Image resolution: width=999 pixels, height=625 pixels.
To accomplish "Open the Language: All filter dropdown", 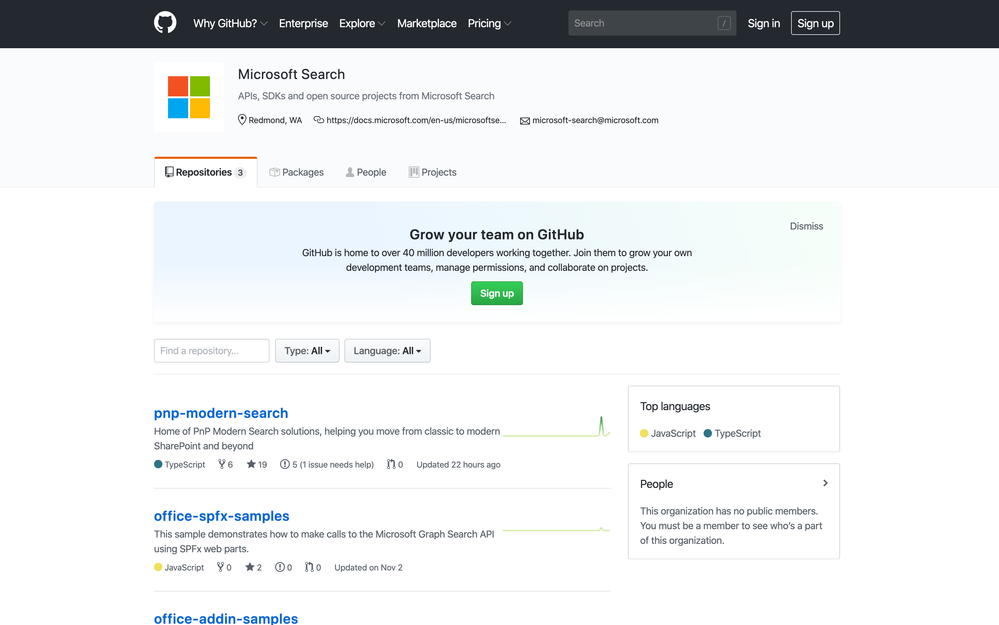I will pos(387,350).
